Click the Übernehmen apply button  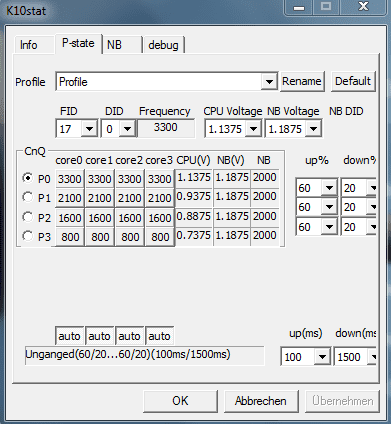342,401
